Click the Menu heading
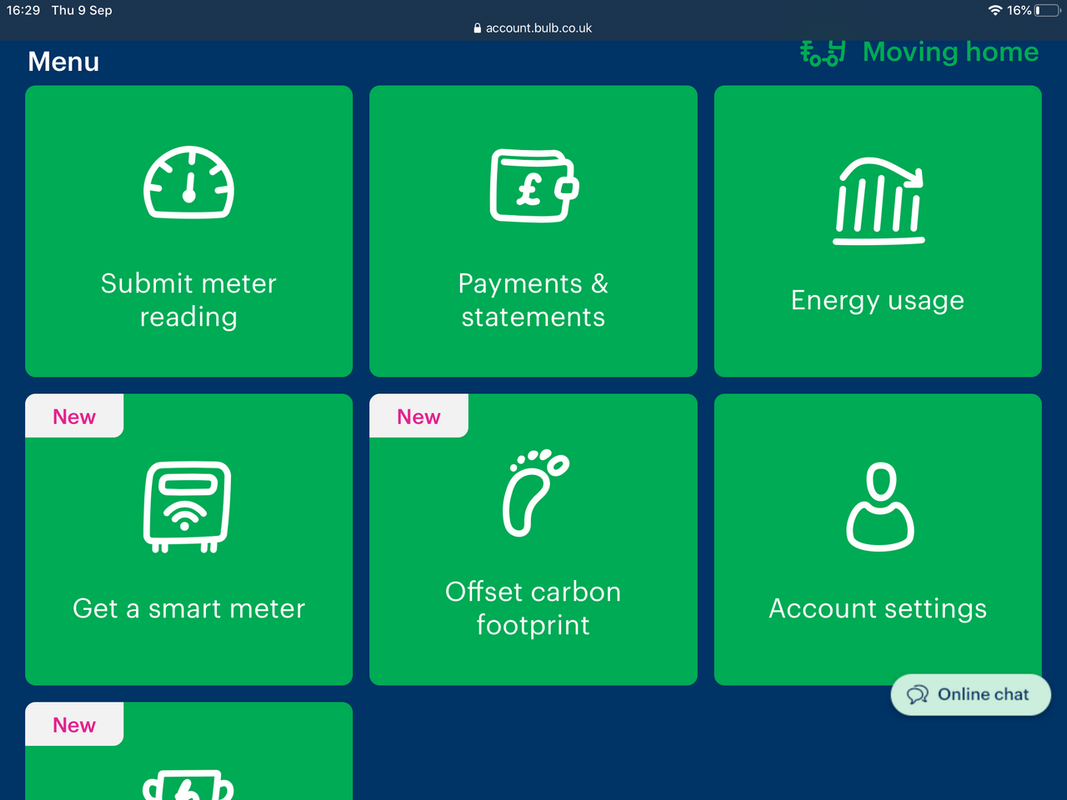The image size is (1067, 800). 63,62
